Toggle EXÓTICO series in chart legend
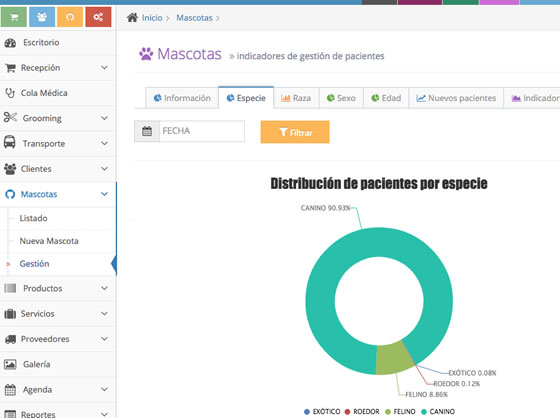Viewport: 560px width, 420px height. point(322,411)
